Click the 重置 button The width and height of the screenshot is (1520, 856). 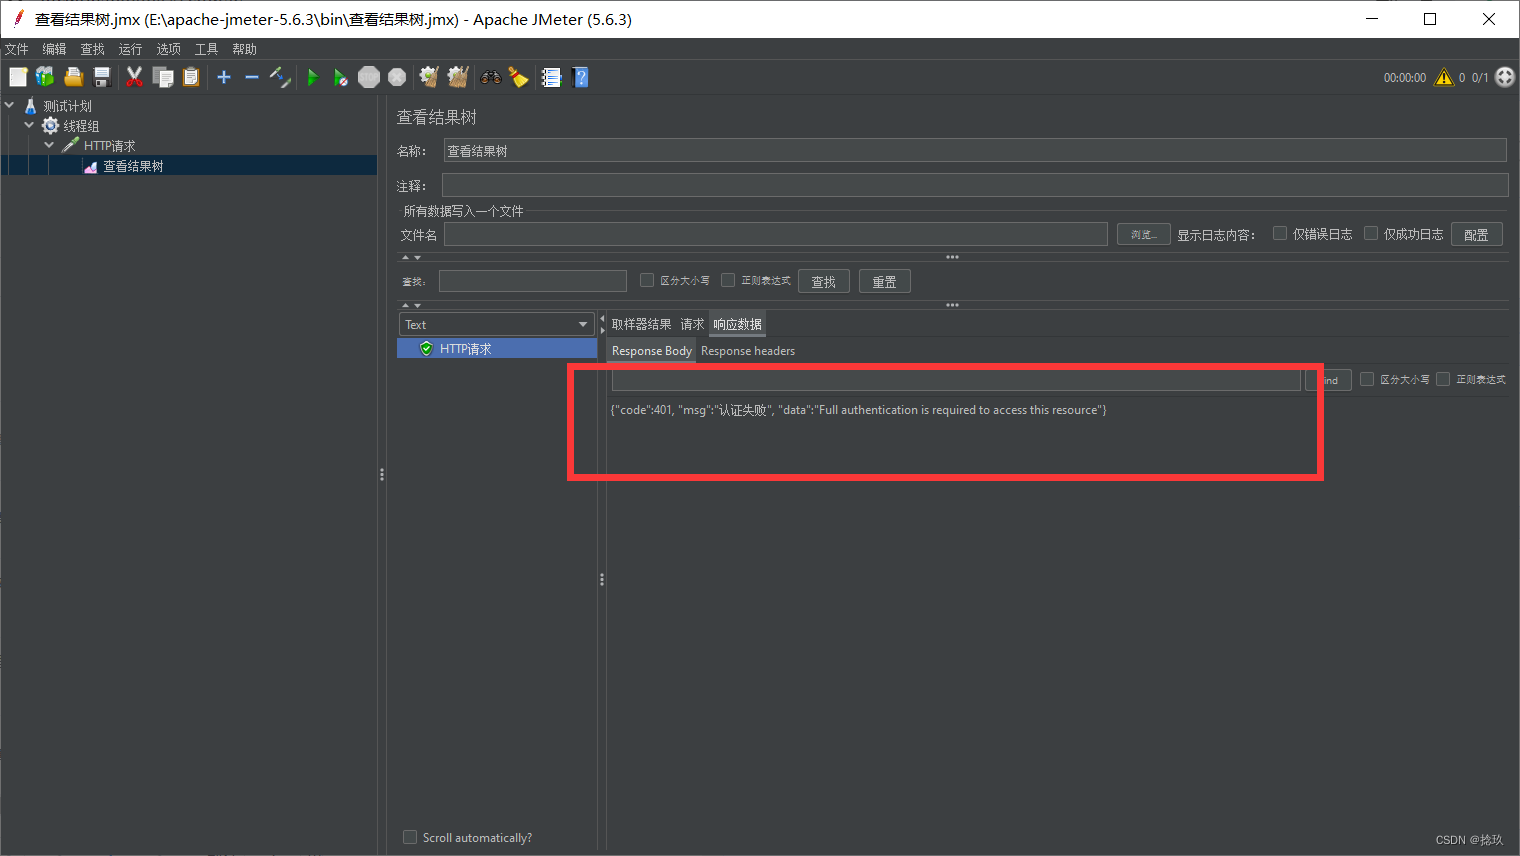(x=885, y=281)
